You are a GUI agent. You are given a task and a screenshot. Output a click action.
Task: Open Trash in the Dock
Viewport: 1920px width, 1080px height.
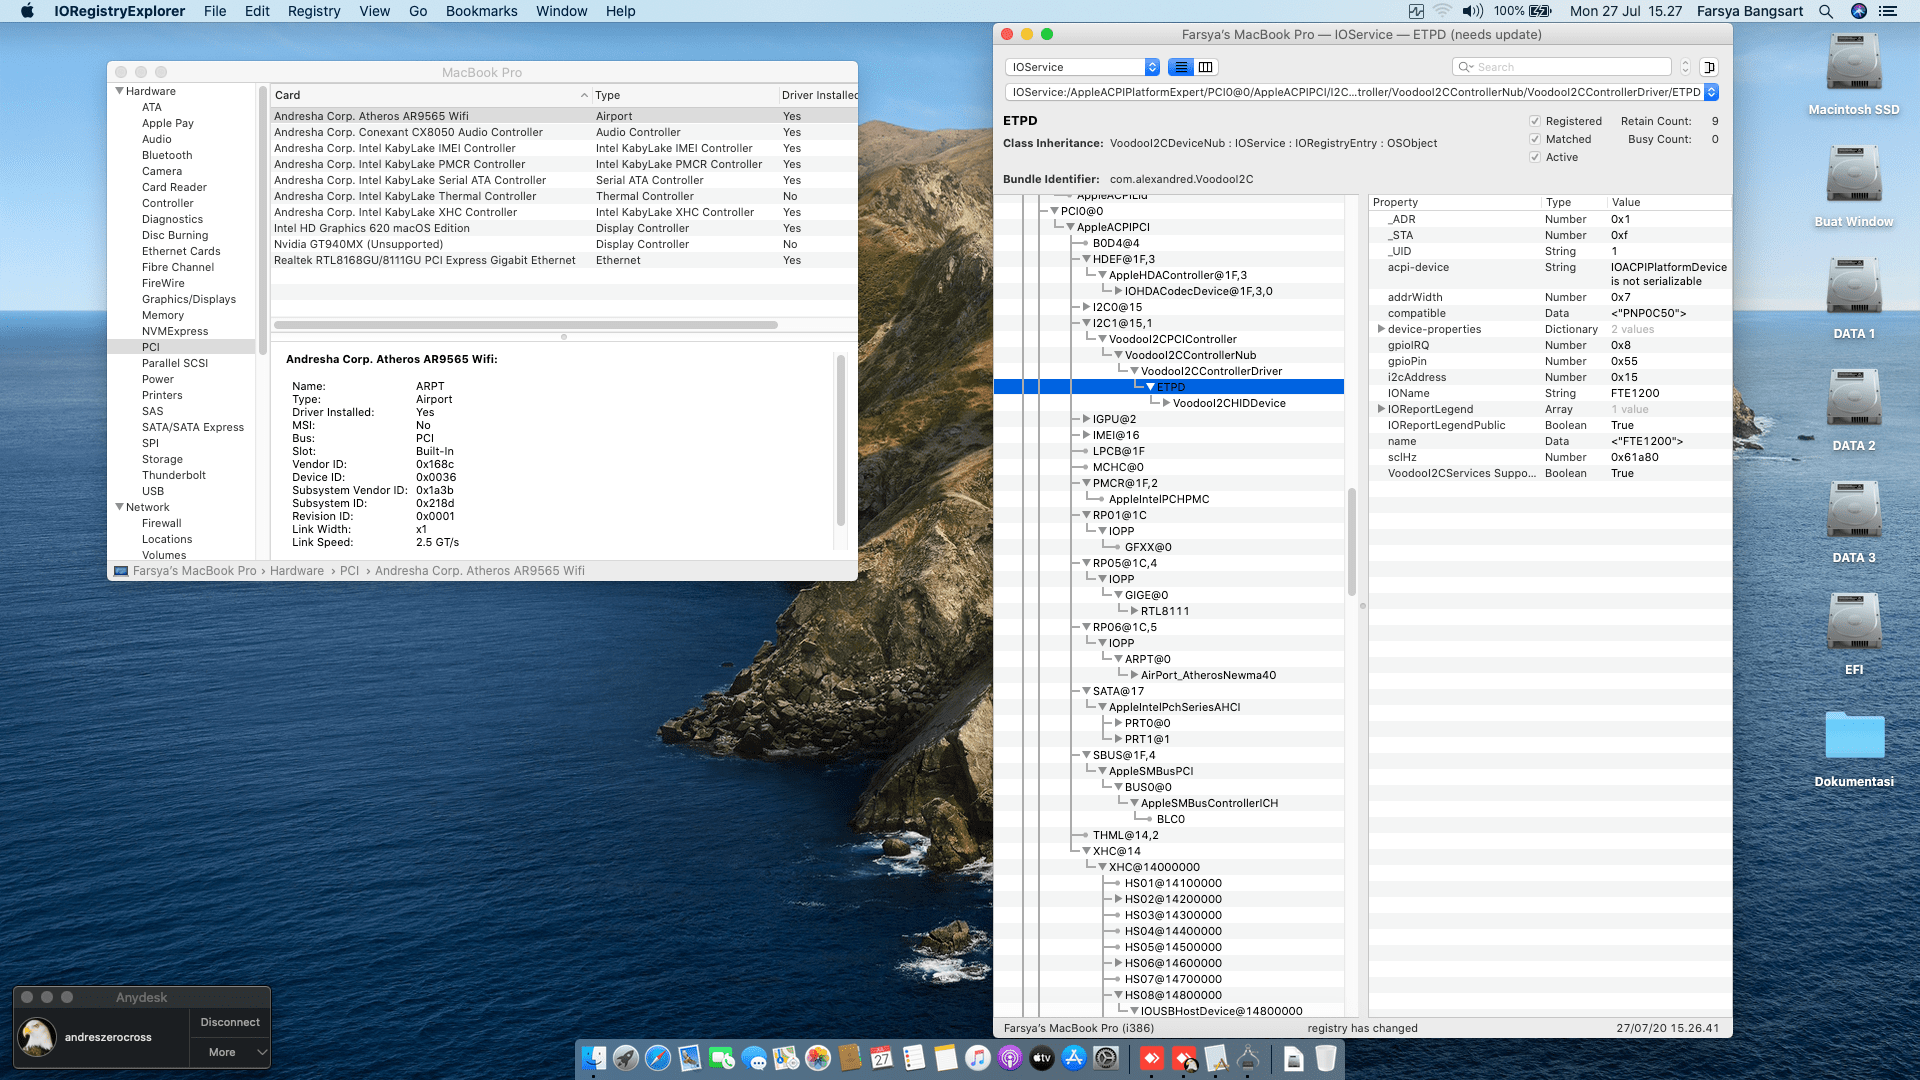pos(1326,1057)
